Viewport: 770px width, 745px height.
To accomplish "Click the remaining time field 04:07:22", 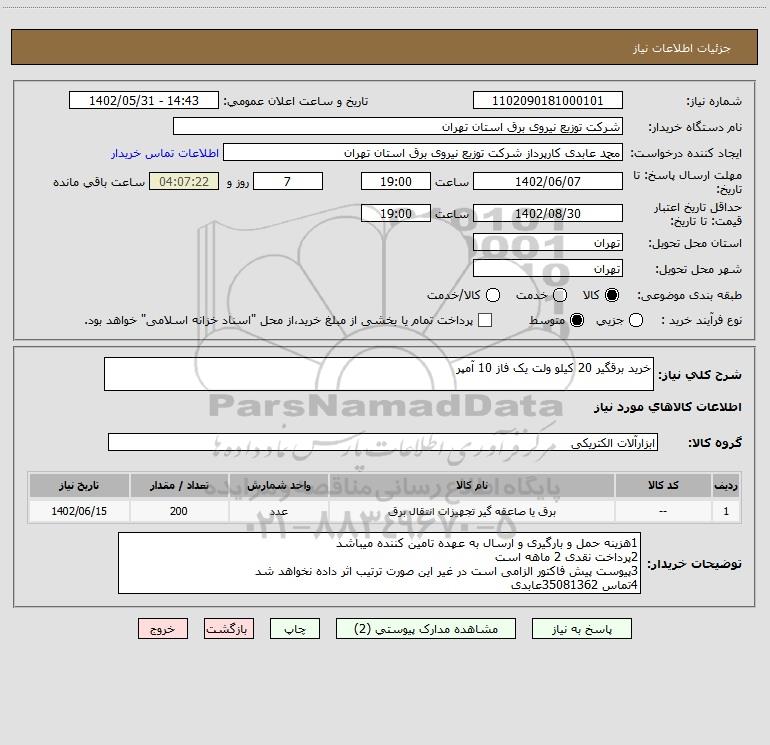I will coord(184,181).
